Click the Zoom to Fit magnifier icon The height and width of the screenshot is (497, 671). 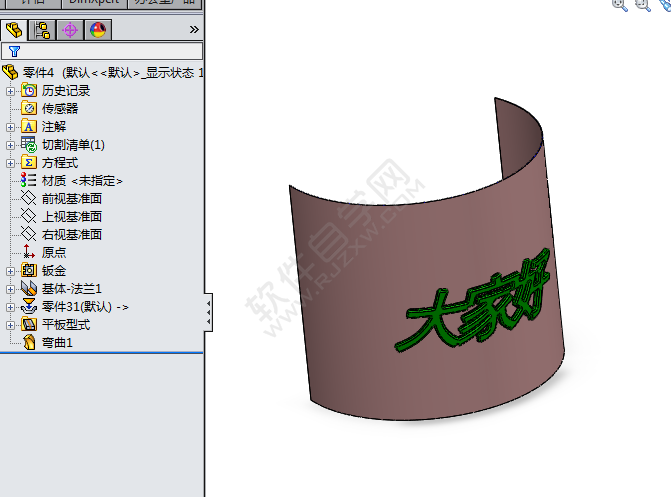[619, 4]
